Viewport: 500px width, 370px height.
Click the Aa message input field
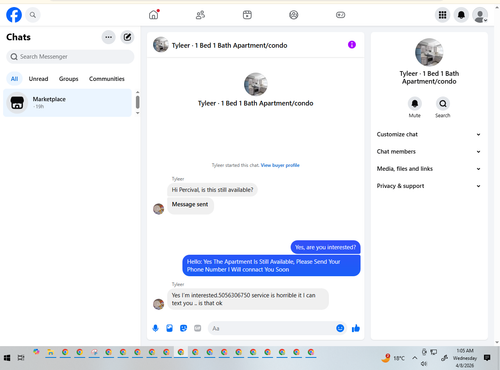[272, 328]
